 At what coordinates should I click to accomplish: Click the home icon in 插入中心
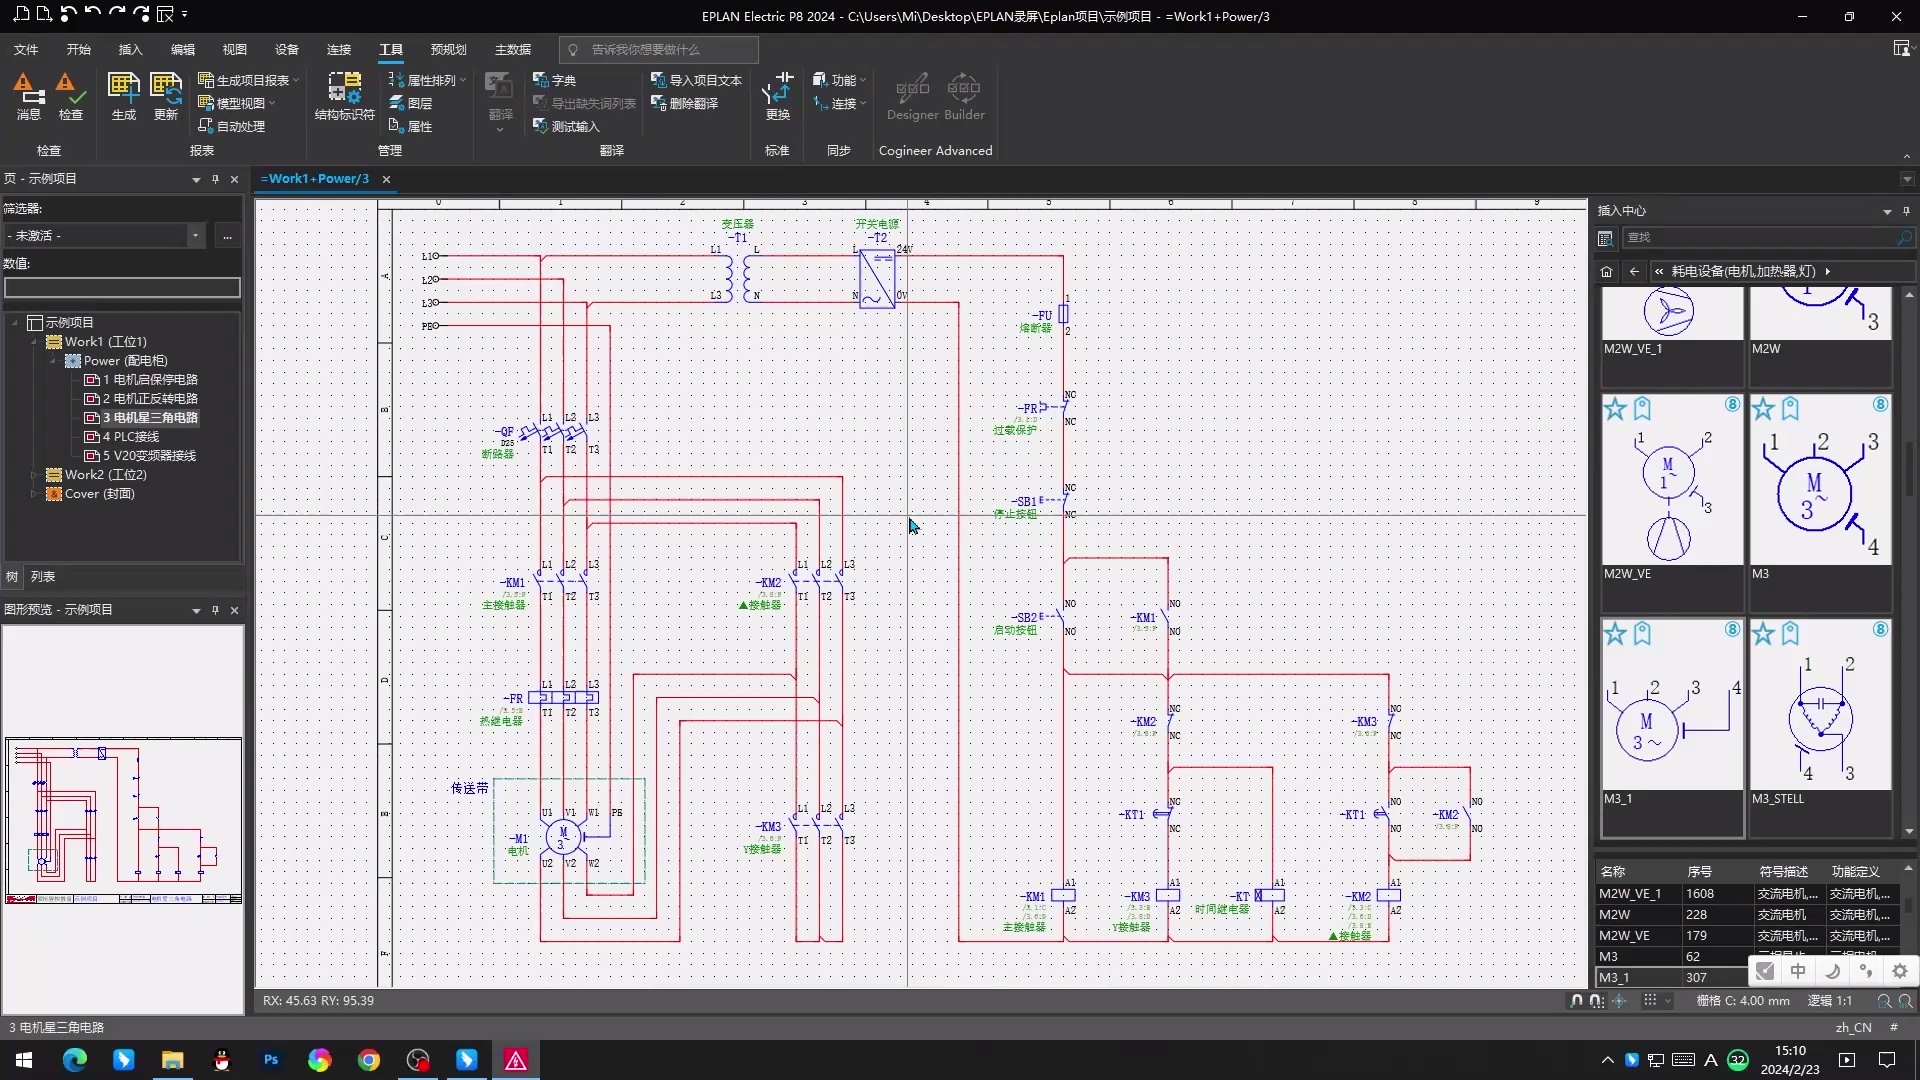coord(1606,271)
